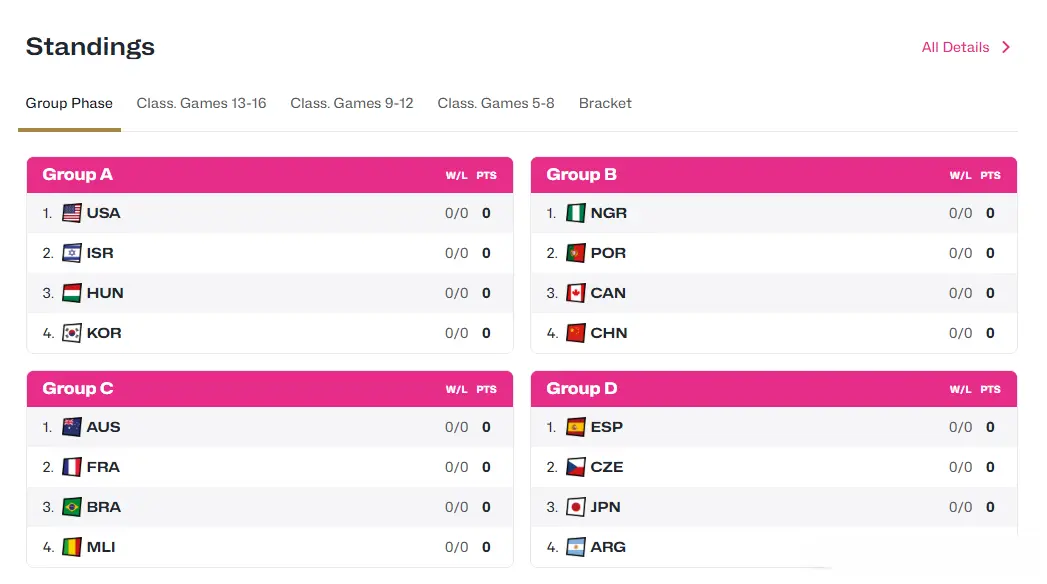Viewport: 1047px width, 584px height.
Task: Click the Nigeria flag in Group B
Action: click(x=576, y=213)
